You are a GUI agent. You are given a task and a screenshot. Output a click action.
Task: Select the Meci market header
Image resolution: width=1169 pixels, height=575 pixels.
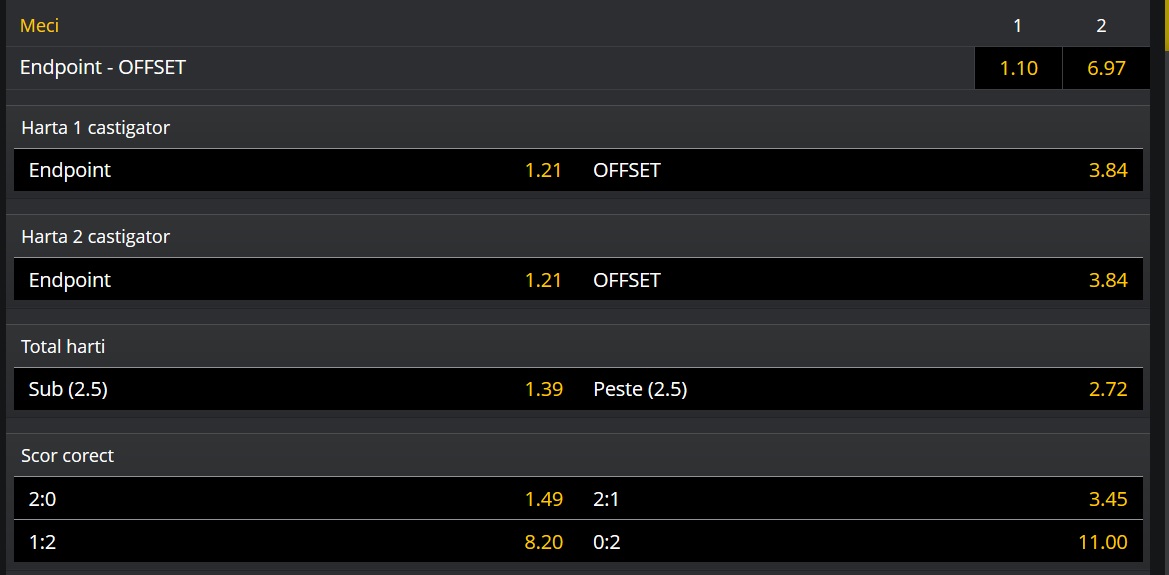(40, 25)
